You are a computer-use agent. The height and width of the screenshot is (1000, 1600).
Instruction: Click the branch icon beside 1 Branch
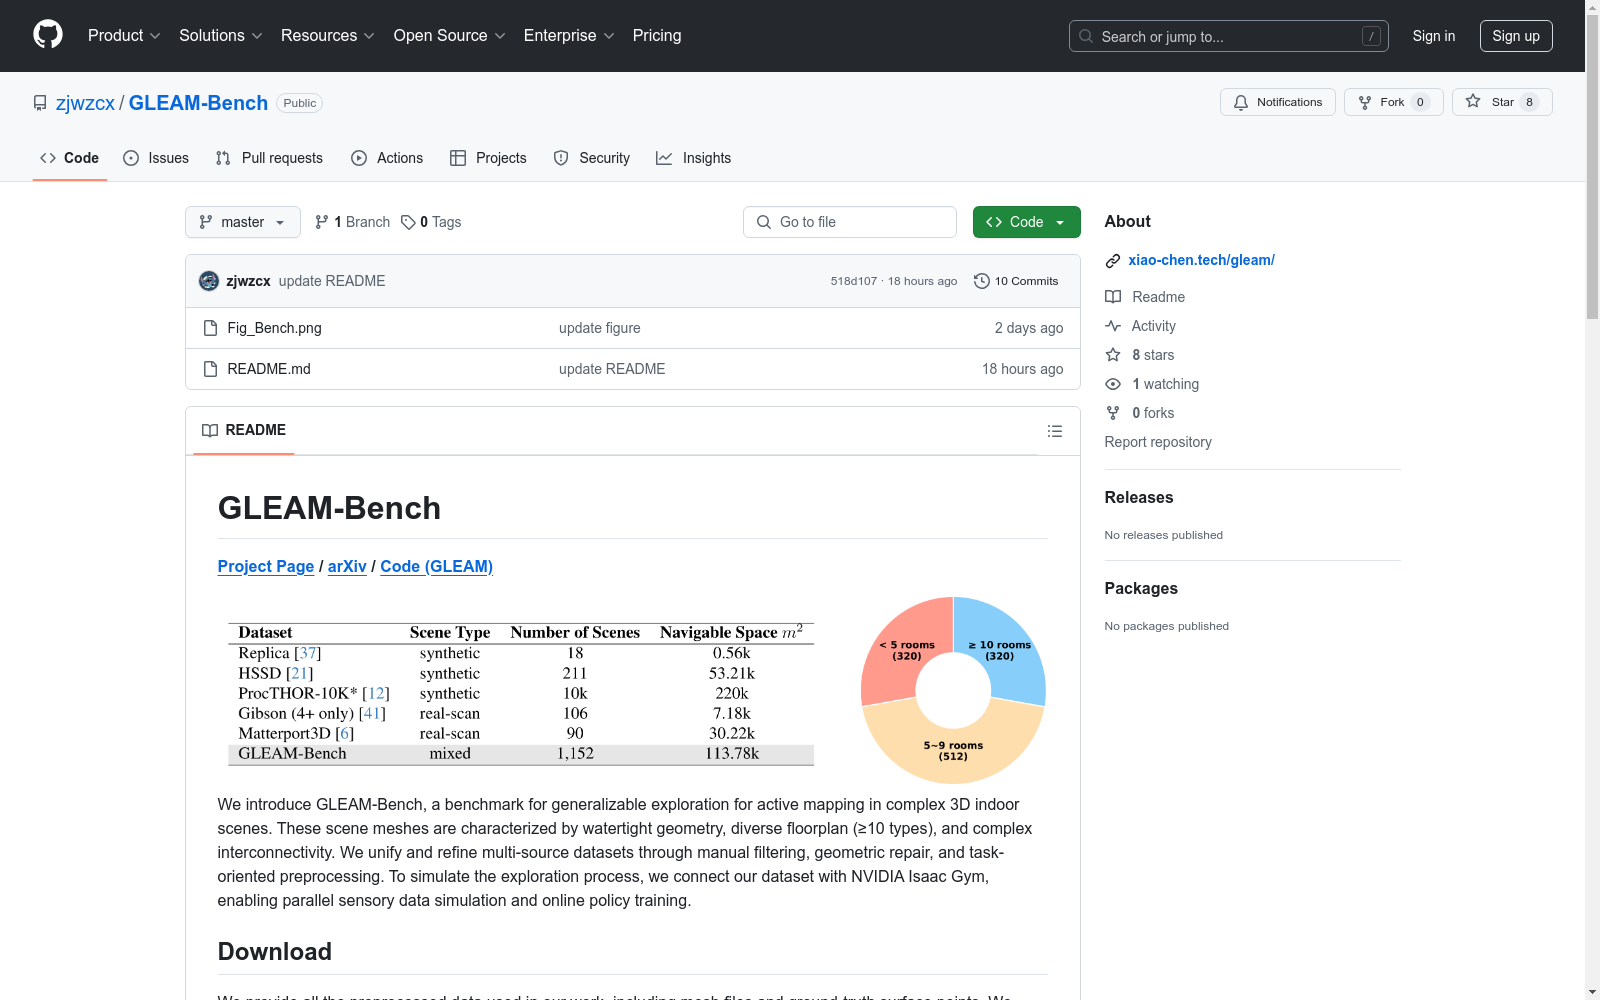click(x=322, y=222)
